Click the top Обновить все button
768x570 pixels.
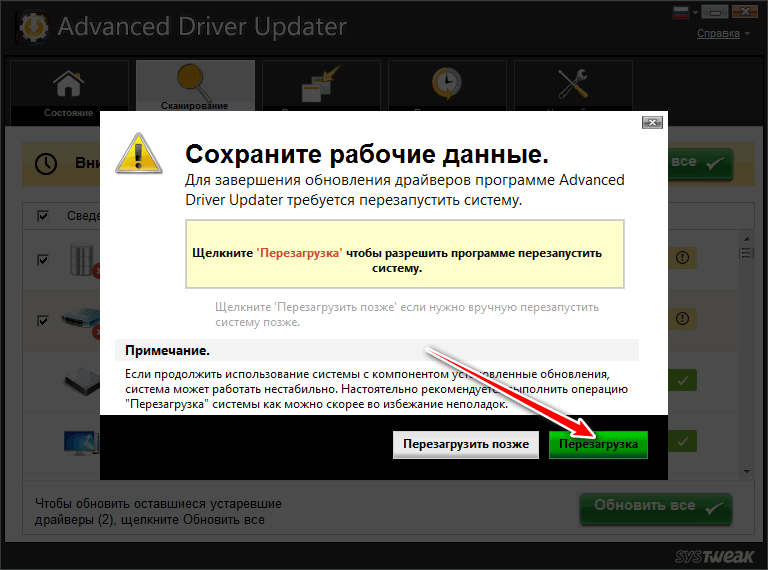tap(700, 163)
